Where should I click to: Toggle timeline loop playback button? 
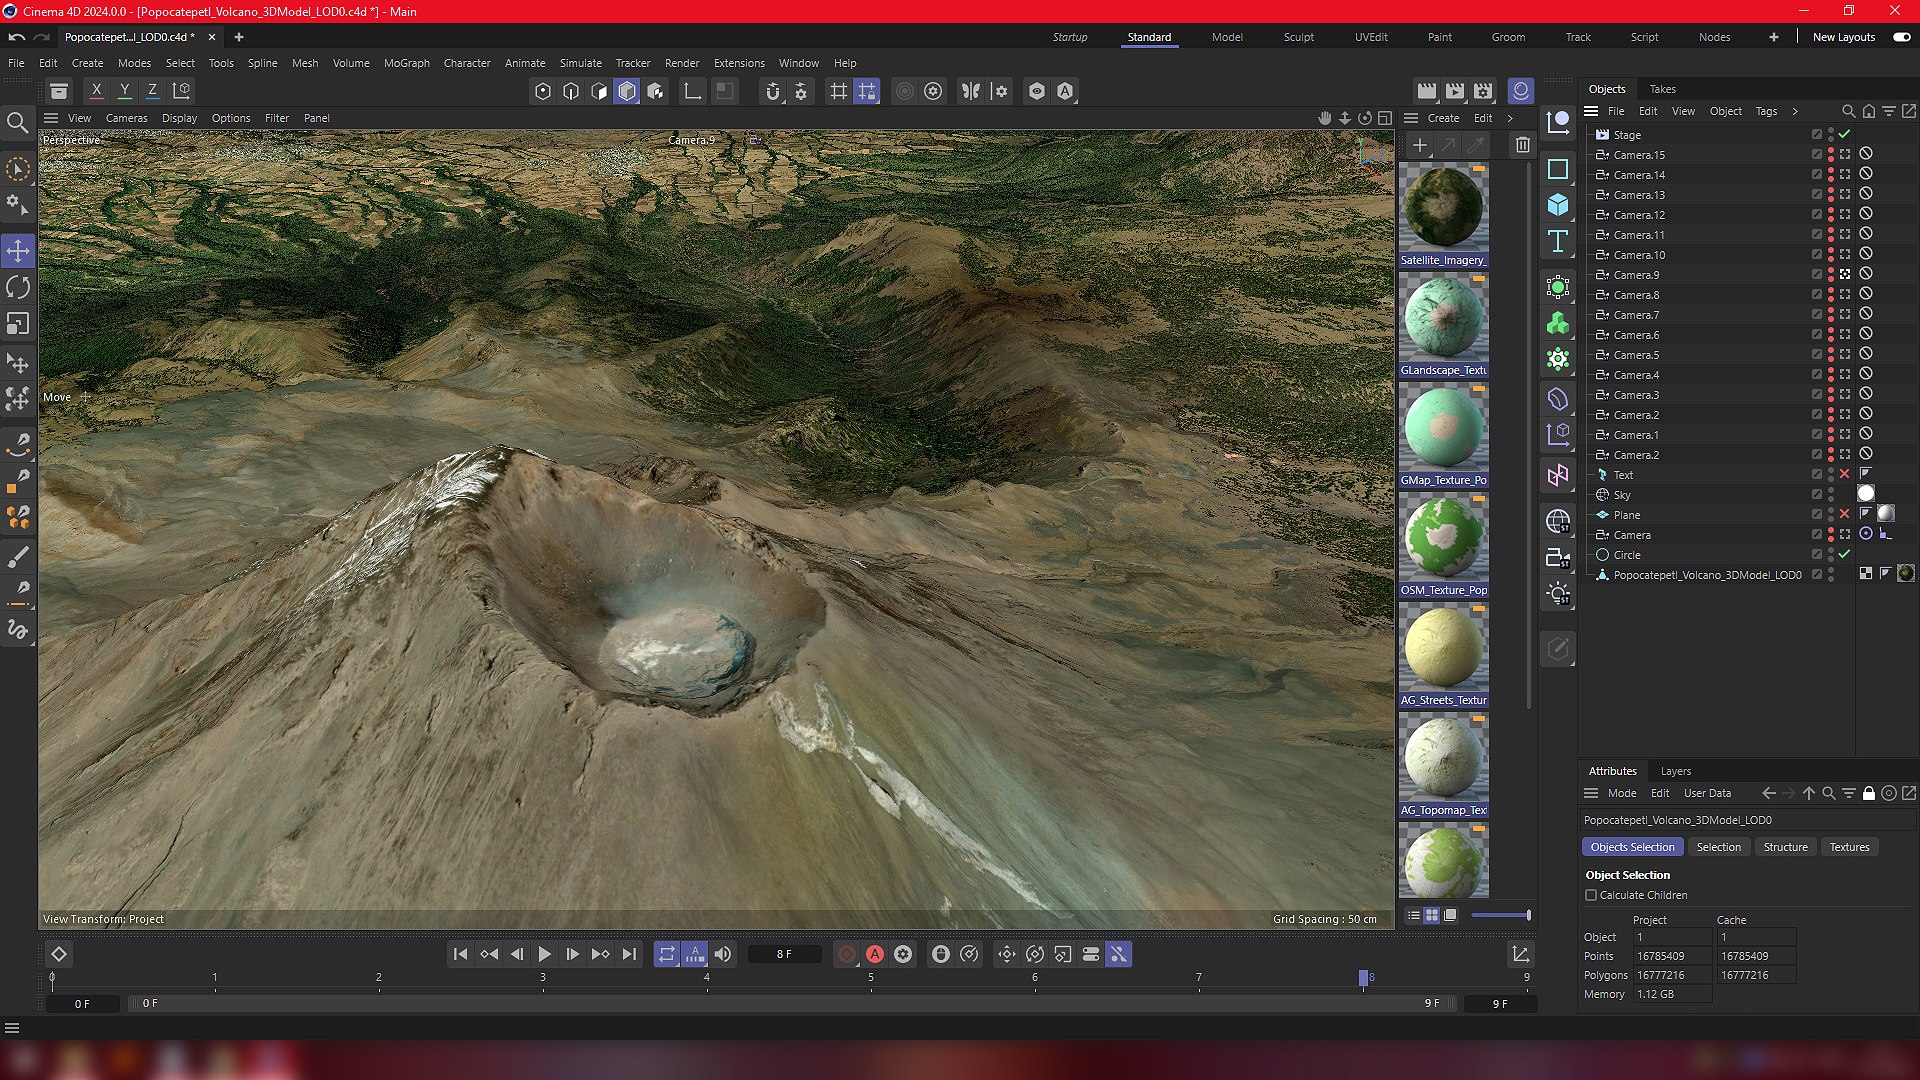click(x=667, y=955)
